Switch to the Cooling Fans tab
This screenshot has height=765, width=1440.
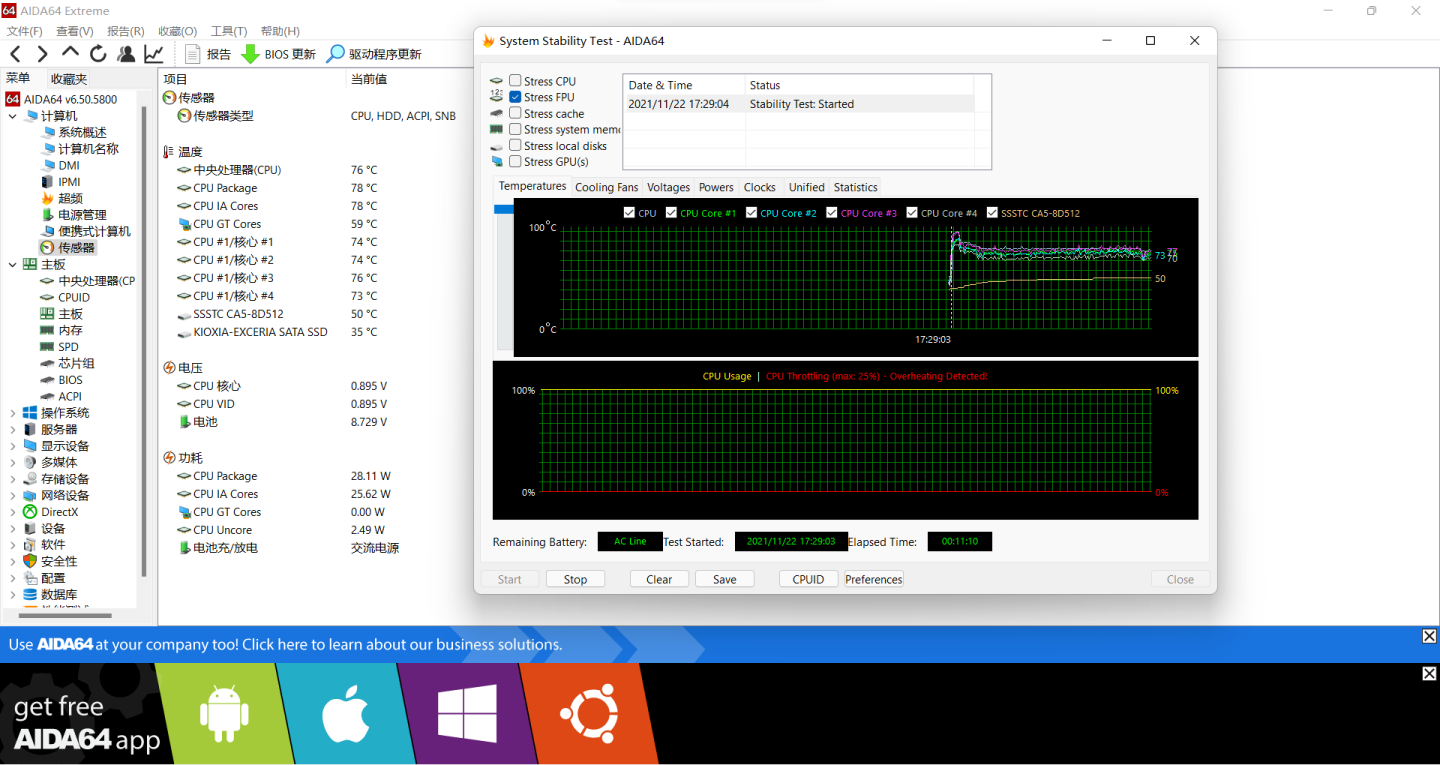pyautogui.click(x=606, y=187)
